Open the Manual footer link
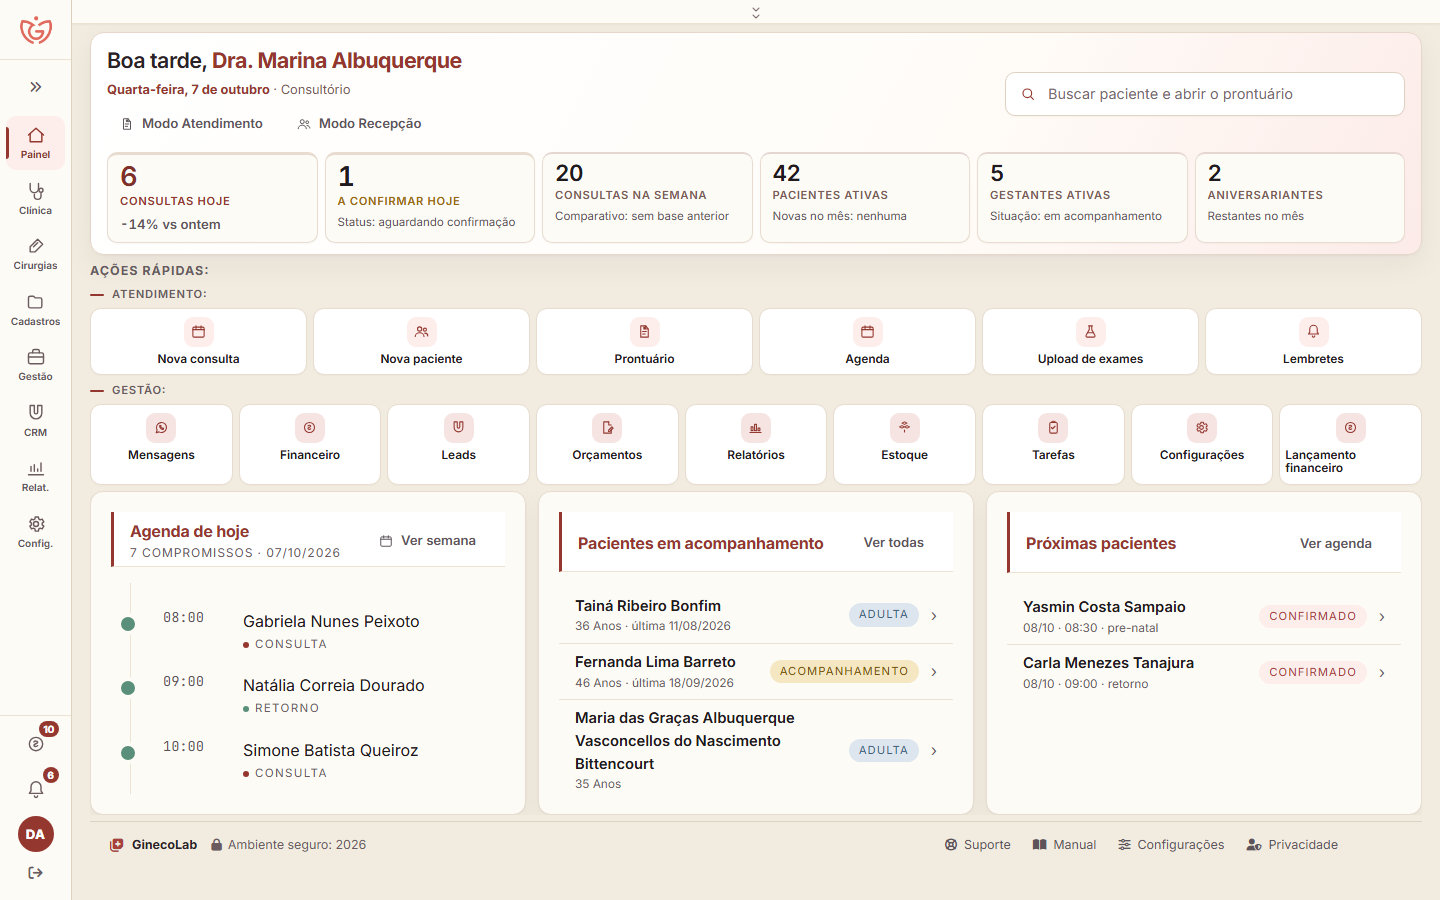 (x=1064, y=845)
